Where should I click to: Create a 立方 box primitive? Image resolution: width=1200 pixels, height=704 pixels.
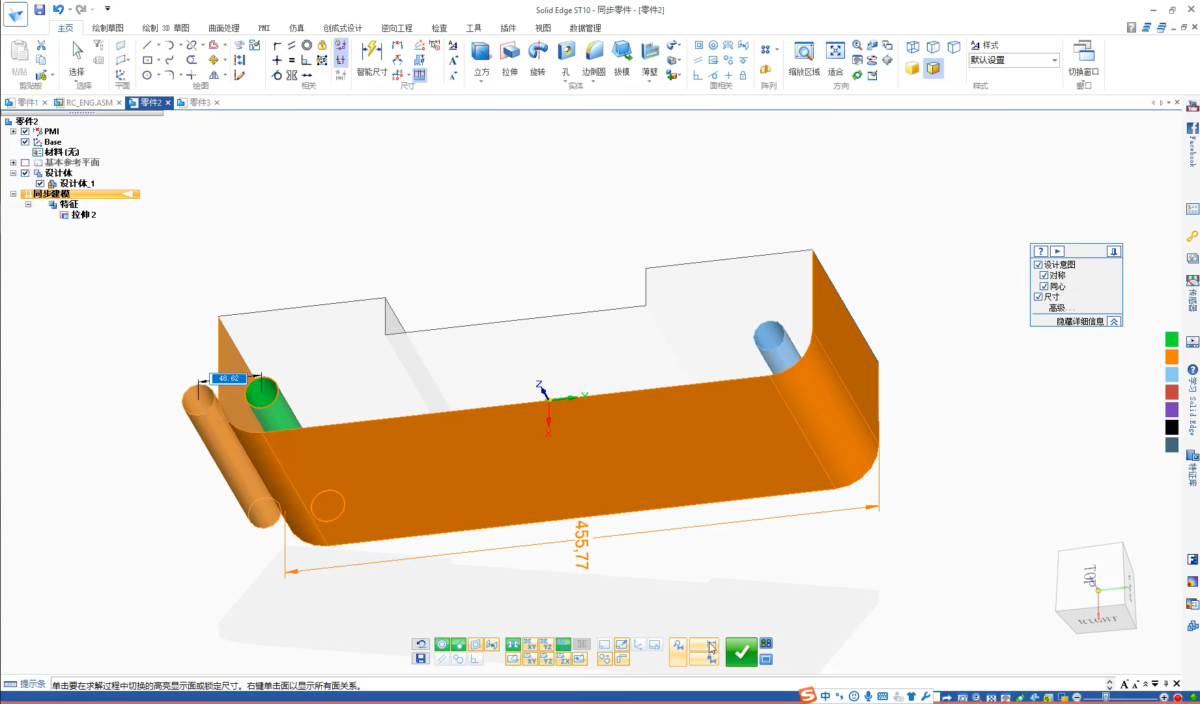(x=481, y=58)
